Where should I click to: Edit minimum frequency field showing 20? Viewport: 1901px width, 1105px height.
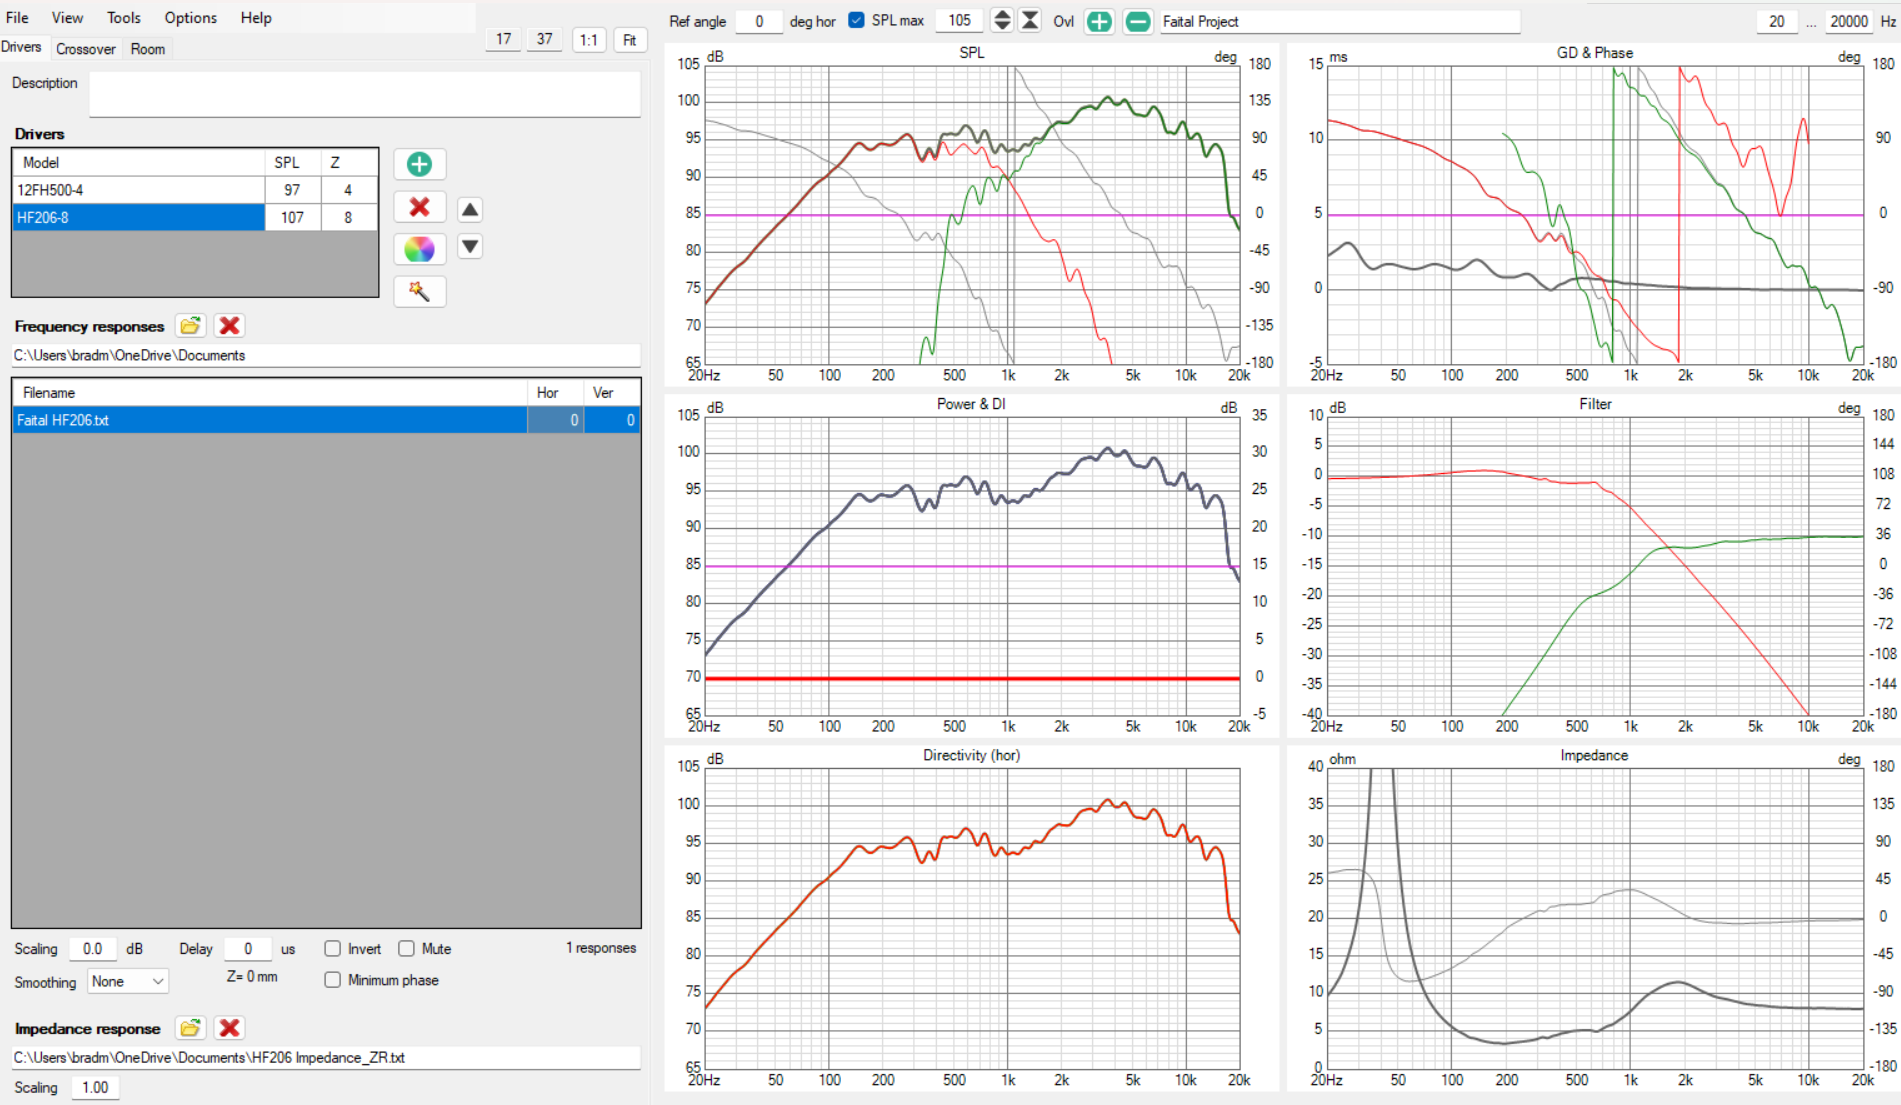click(1777, 21)
